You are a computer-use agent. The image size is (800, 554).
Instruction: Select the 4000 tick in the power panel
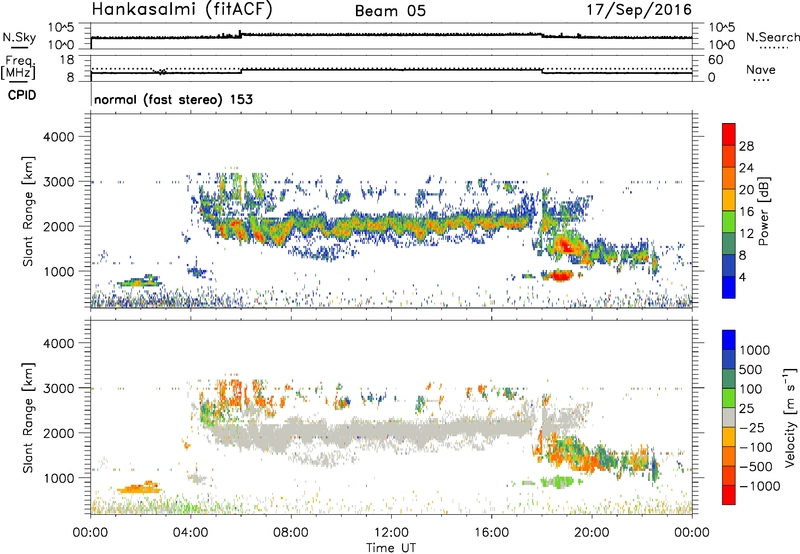(58, 137)
